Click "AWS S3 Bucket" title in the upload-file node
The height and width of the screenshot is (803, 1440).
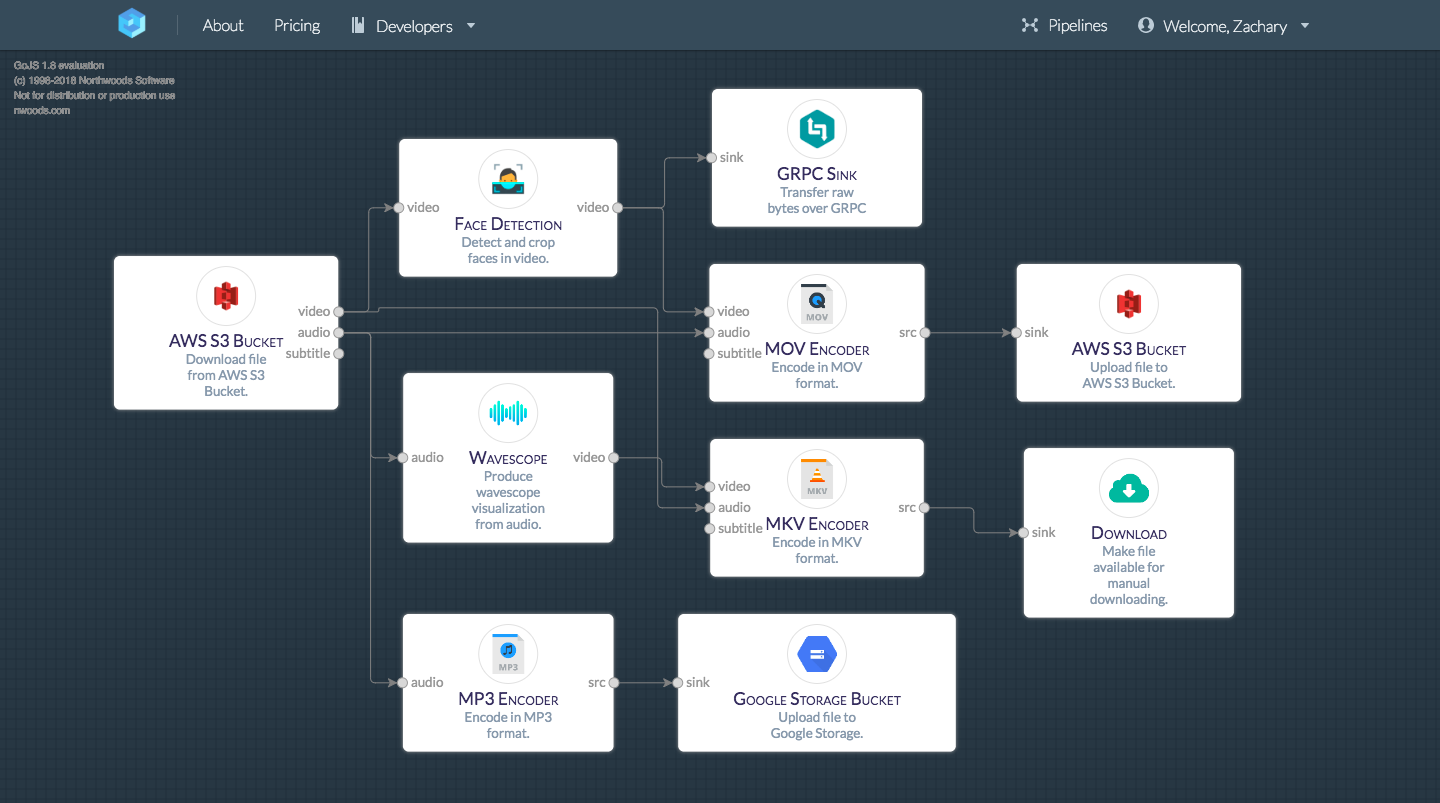point(1129,349)
